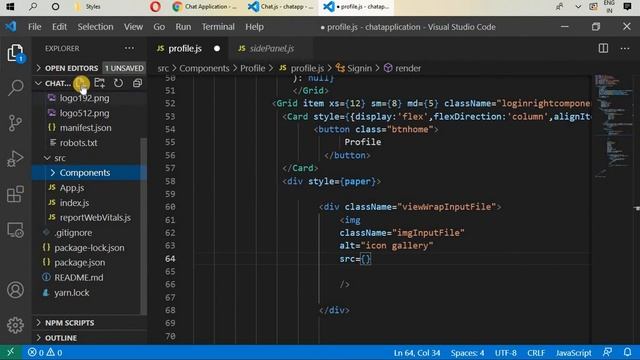Screen dimensions: 640x360
Task: Click Components in the breadcrumb path
Action: coord(204,68)
